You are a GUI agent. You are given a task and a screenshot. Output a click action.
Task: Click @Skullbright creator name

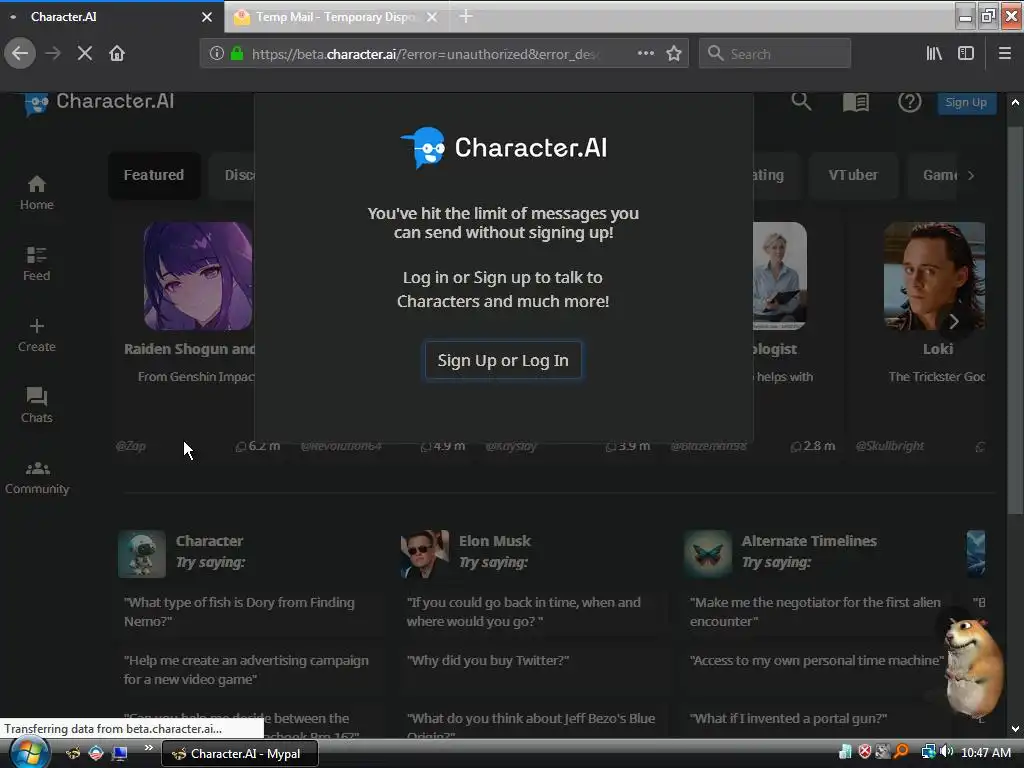pyautogui.click(x=889, y=446)
